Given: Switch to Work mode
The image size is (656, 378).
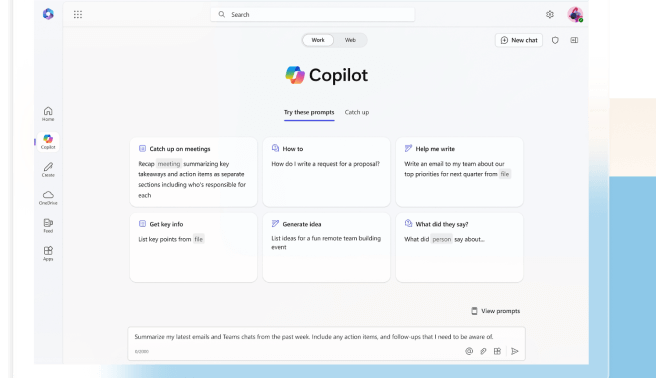Looking at the screenshot, I should pos(318,40).
